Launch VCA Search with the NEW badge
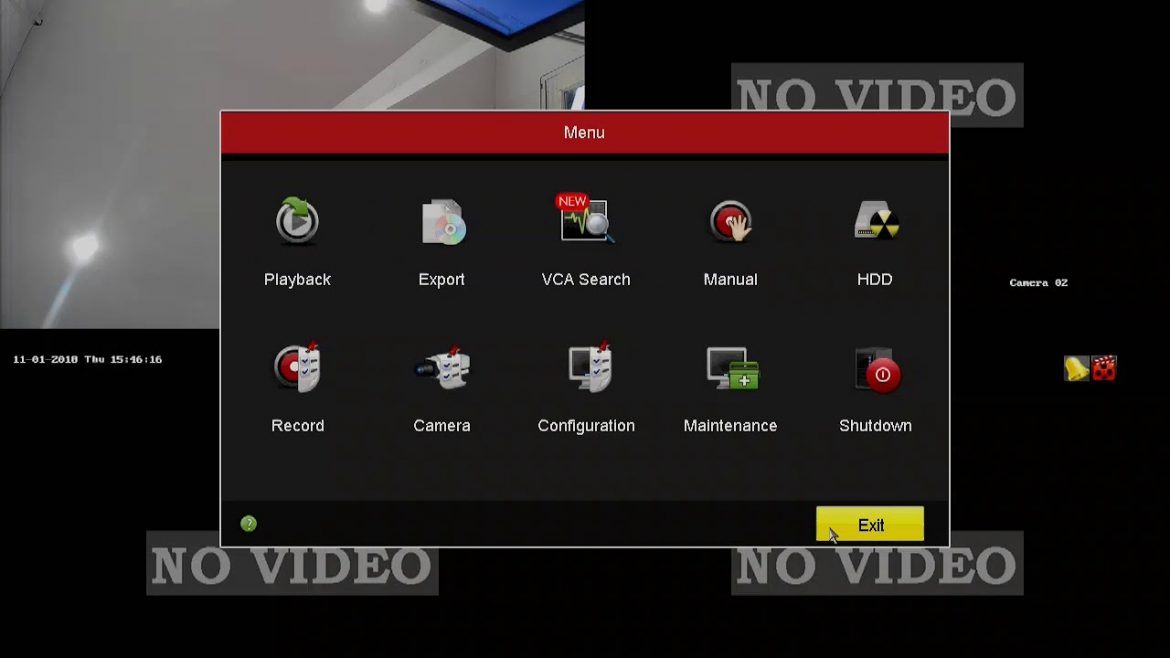1170x658 pixels. (x=586, y=220)
